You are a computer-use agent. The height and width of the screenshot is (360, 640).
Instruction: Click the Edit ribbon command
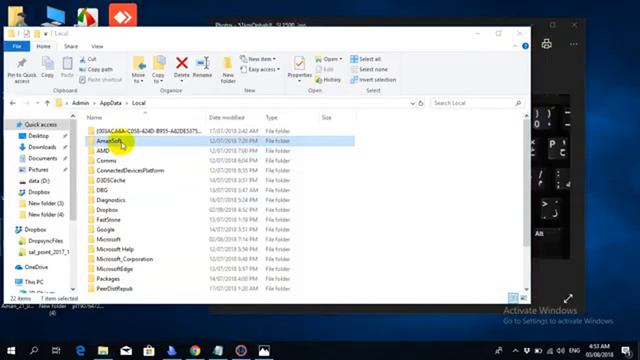pos(324,69)
